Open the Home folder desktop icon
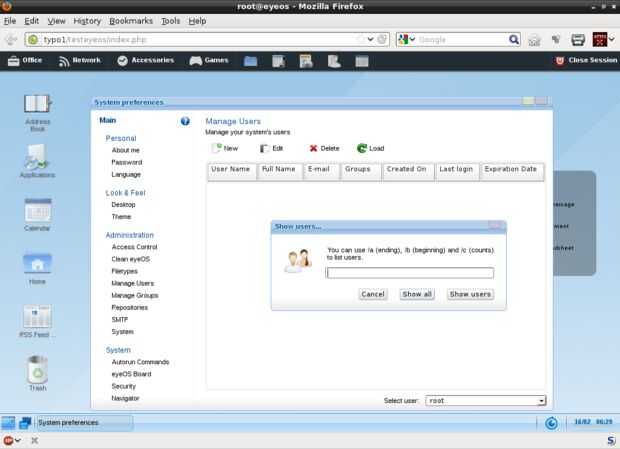Viewport: 620px width, 449px height. pos(37,264)
